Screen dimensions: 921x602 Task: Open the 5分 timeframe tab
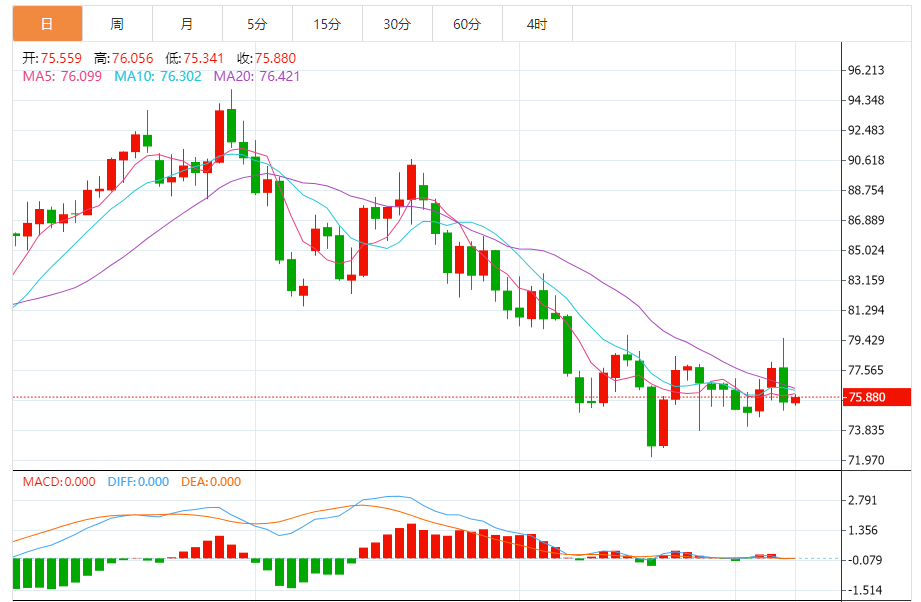click(257, 24)
